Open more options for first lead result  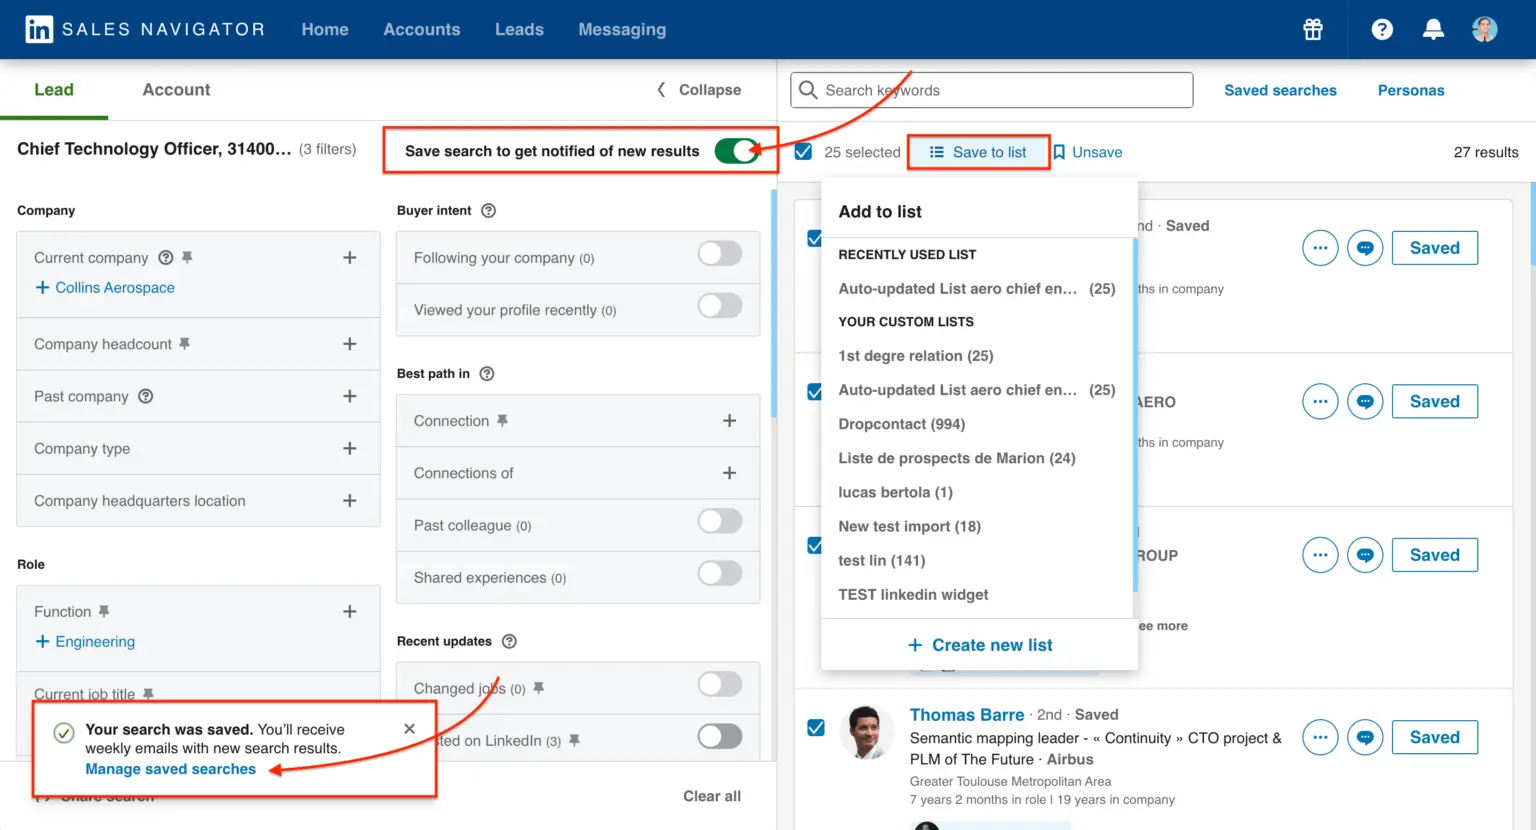(1320, 248)
